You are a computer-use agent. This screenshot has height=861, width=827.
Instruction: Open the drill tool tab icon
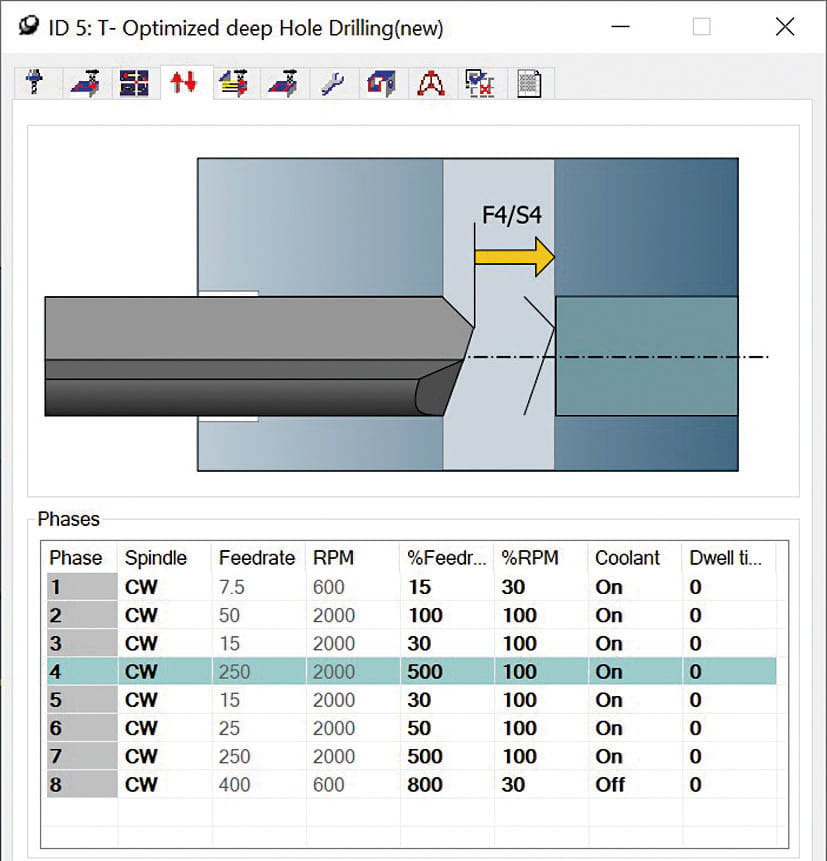tap(35, 83)
